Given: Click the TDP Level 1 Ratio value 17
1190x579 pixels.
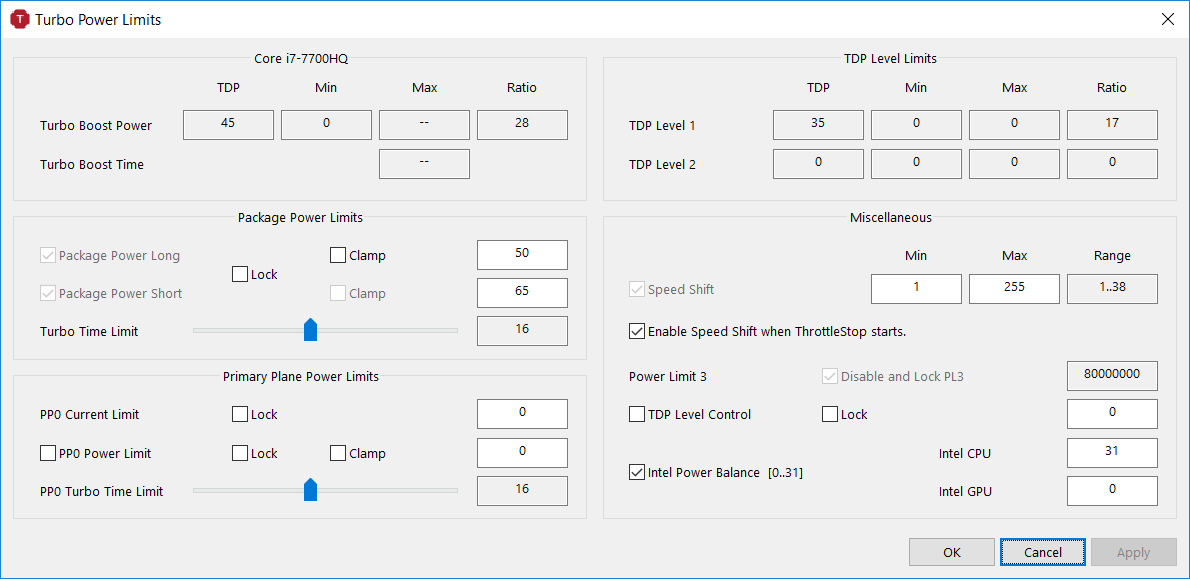Looking at the screenshot, I should 1113,125.
